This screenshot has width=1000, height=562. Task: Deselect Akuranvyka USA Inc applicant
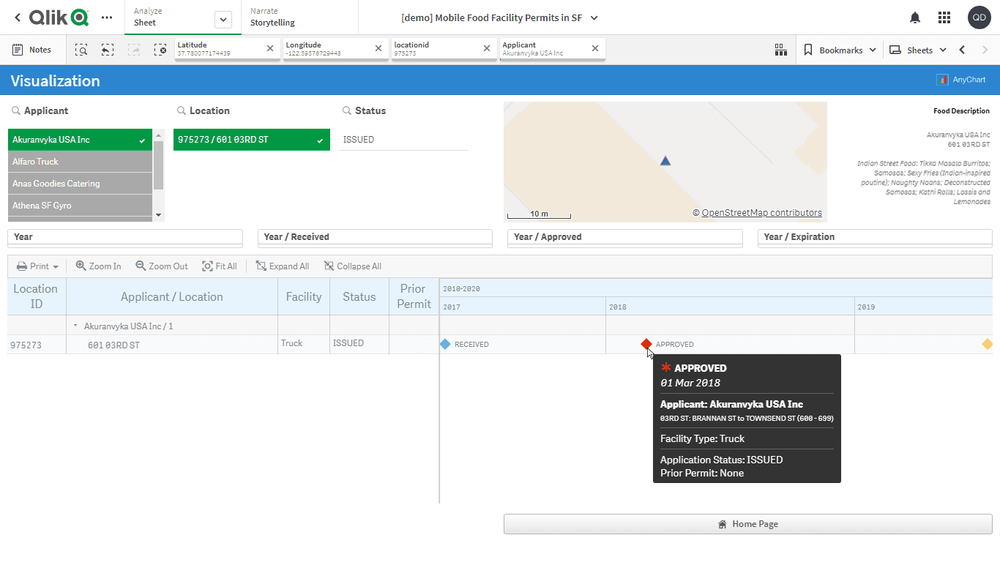[x=80, y=140]
